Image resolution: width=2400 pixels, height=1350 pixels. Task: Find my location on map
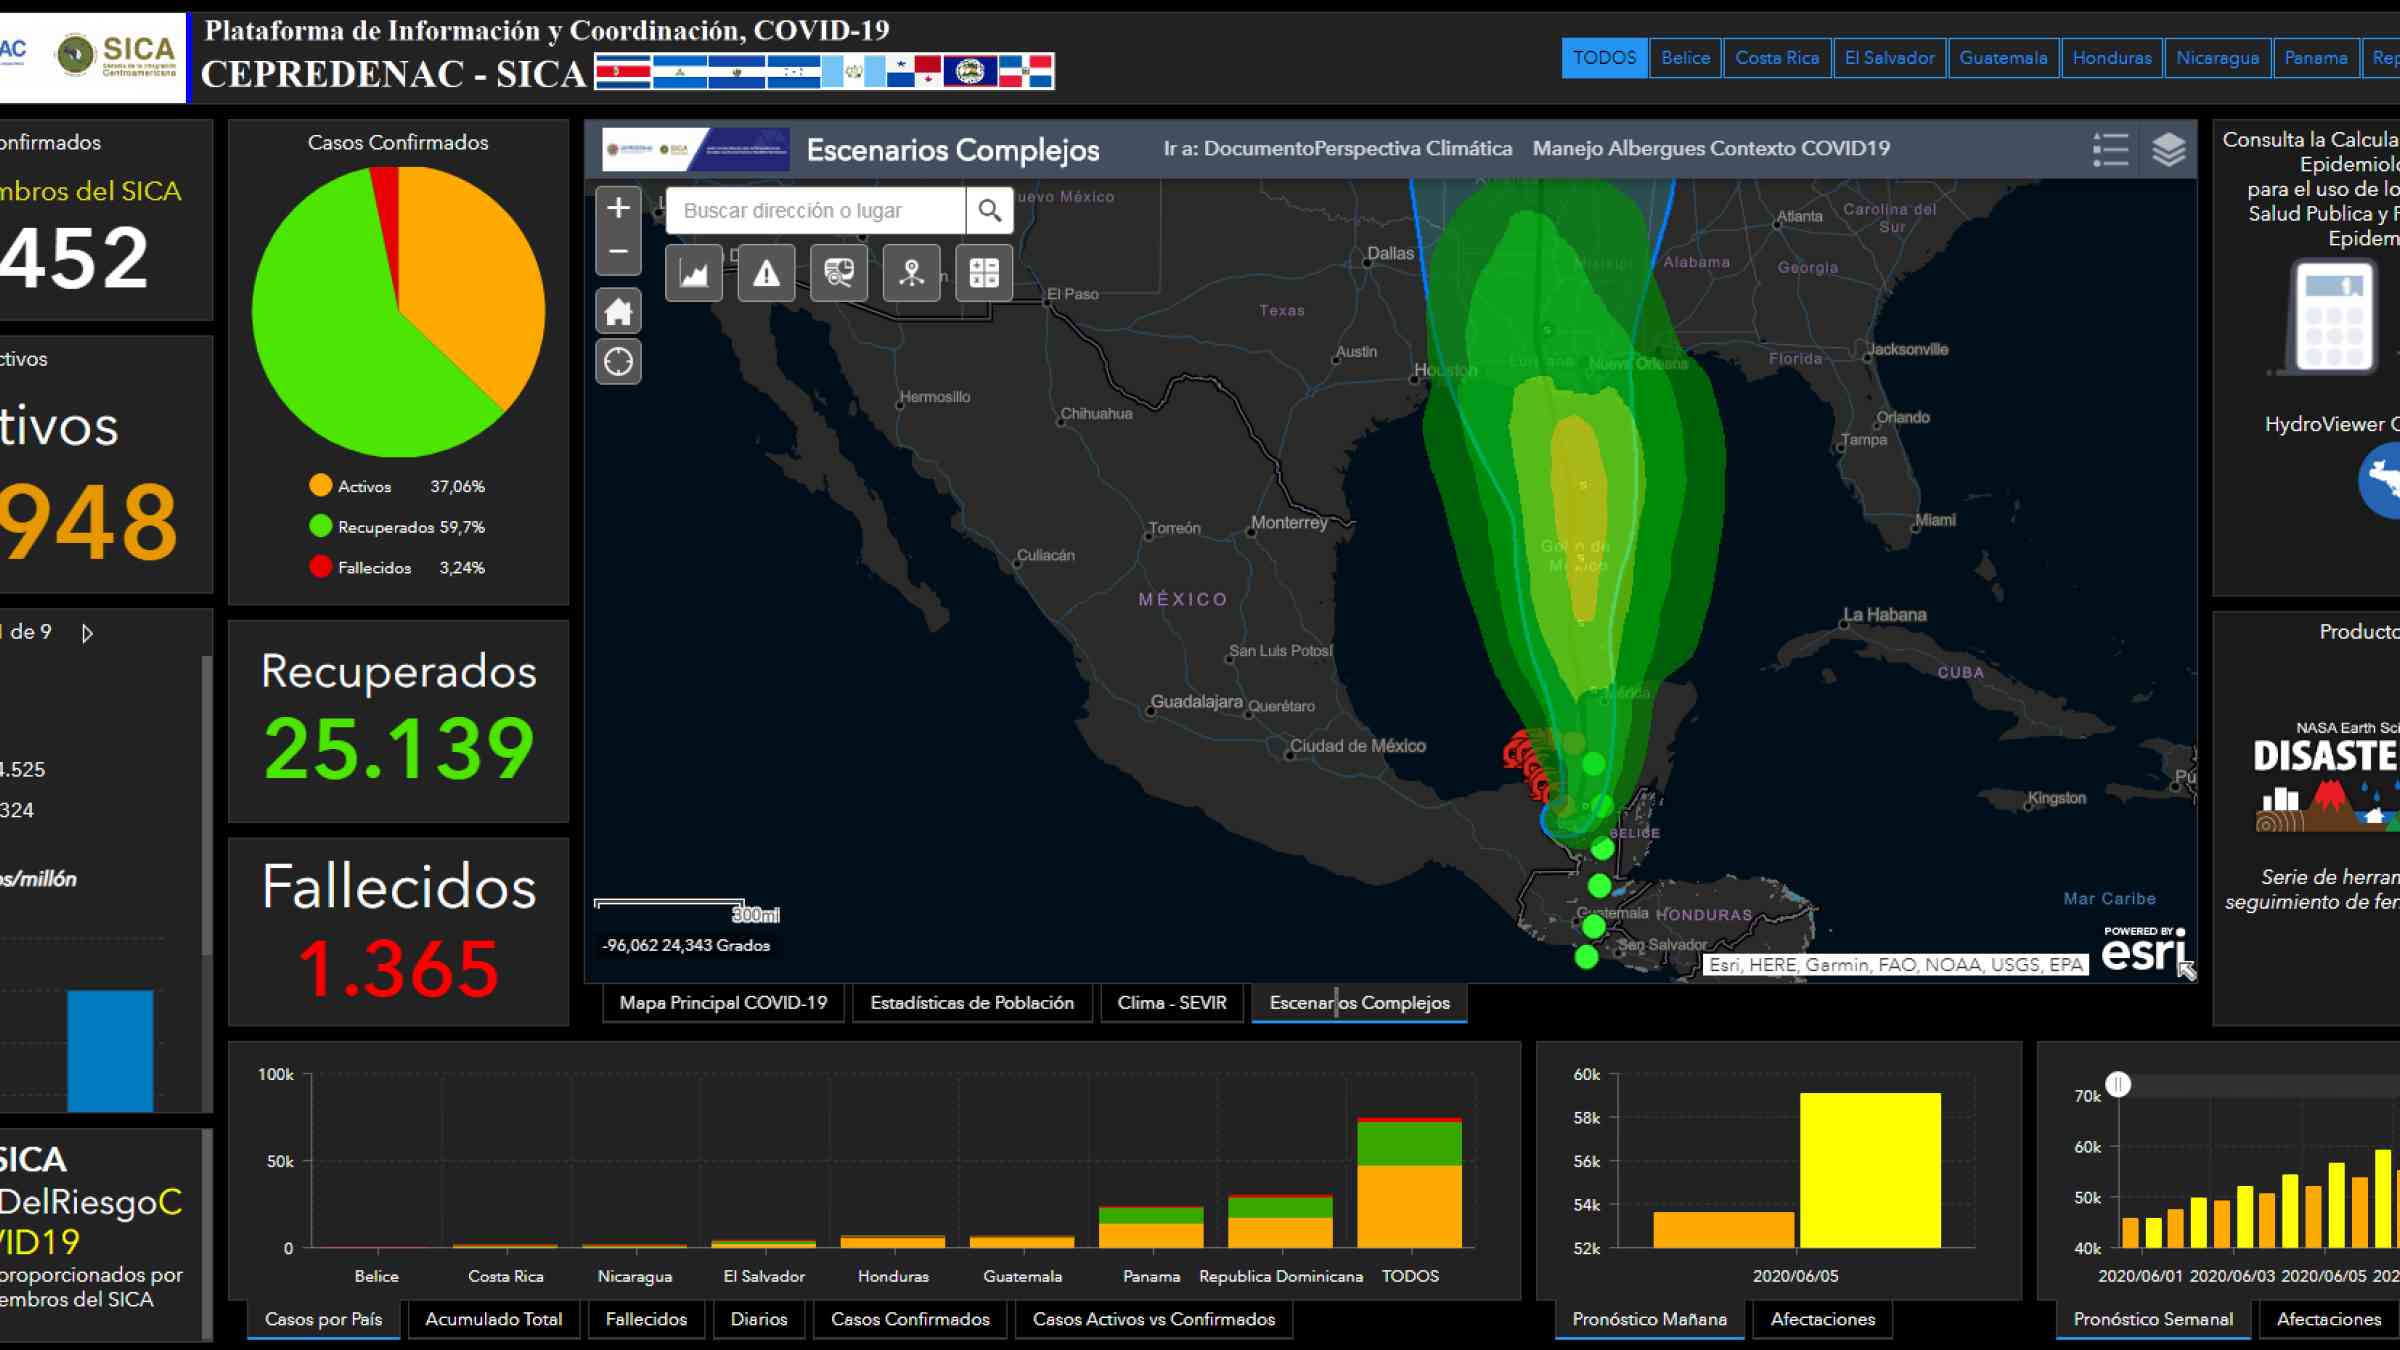click(618, 362)
